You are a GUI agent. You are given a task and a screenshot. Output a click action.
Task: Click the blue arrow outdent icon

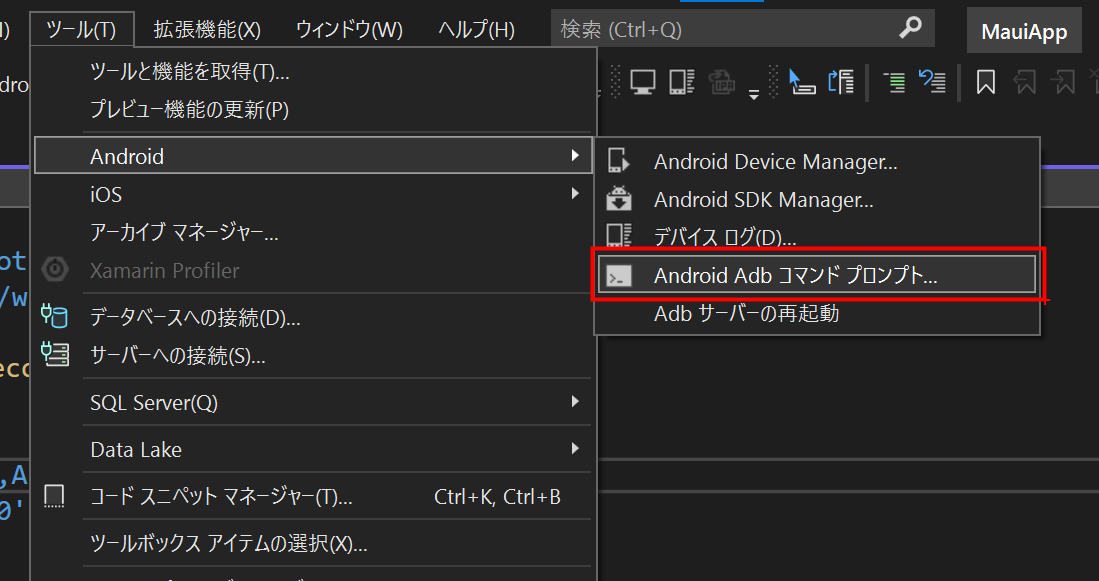pyautogui.click(x=932, y=81)
